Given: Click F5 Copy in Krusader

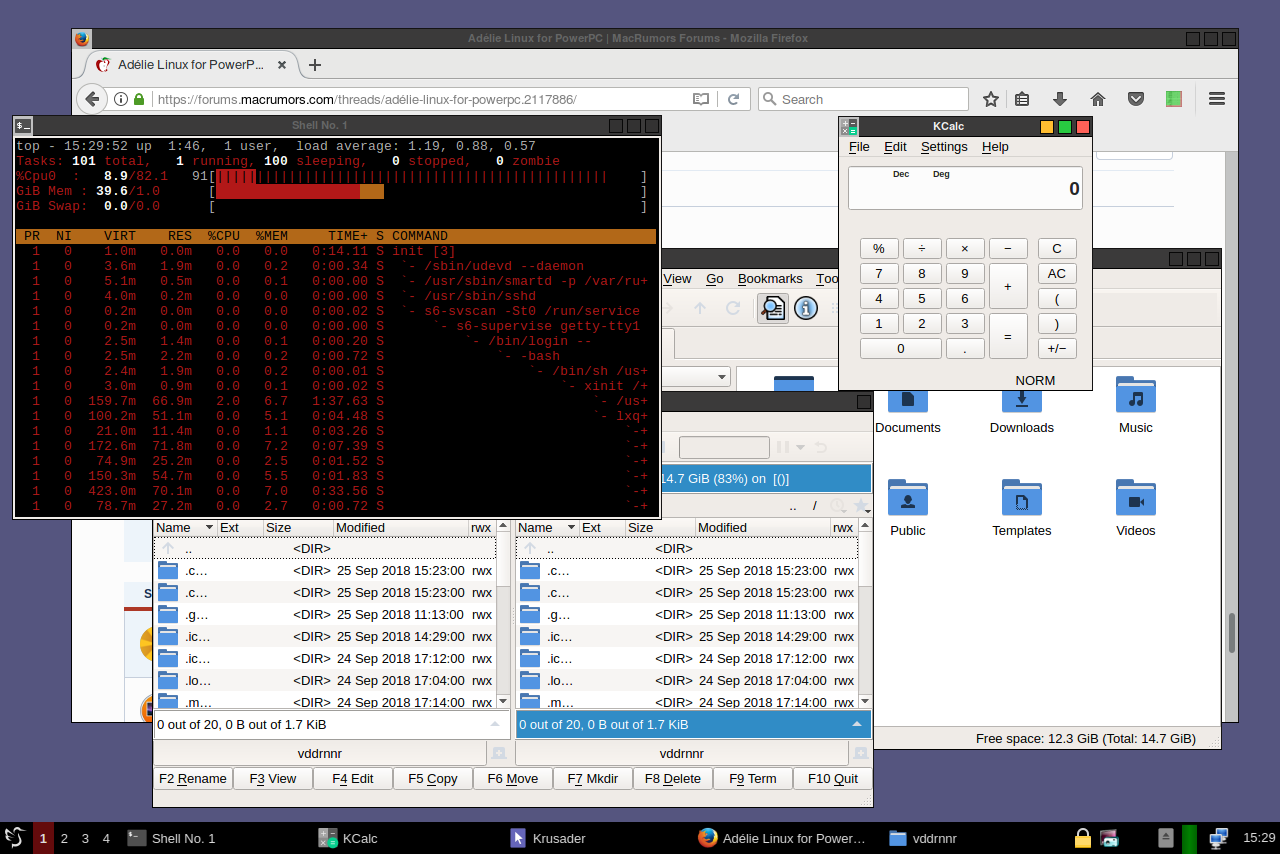Looking at the screenshot, I should [x=432, y=778].
